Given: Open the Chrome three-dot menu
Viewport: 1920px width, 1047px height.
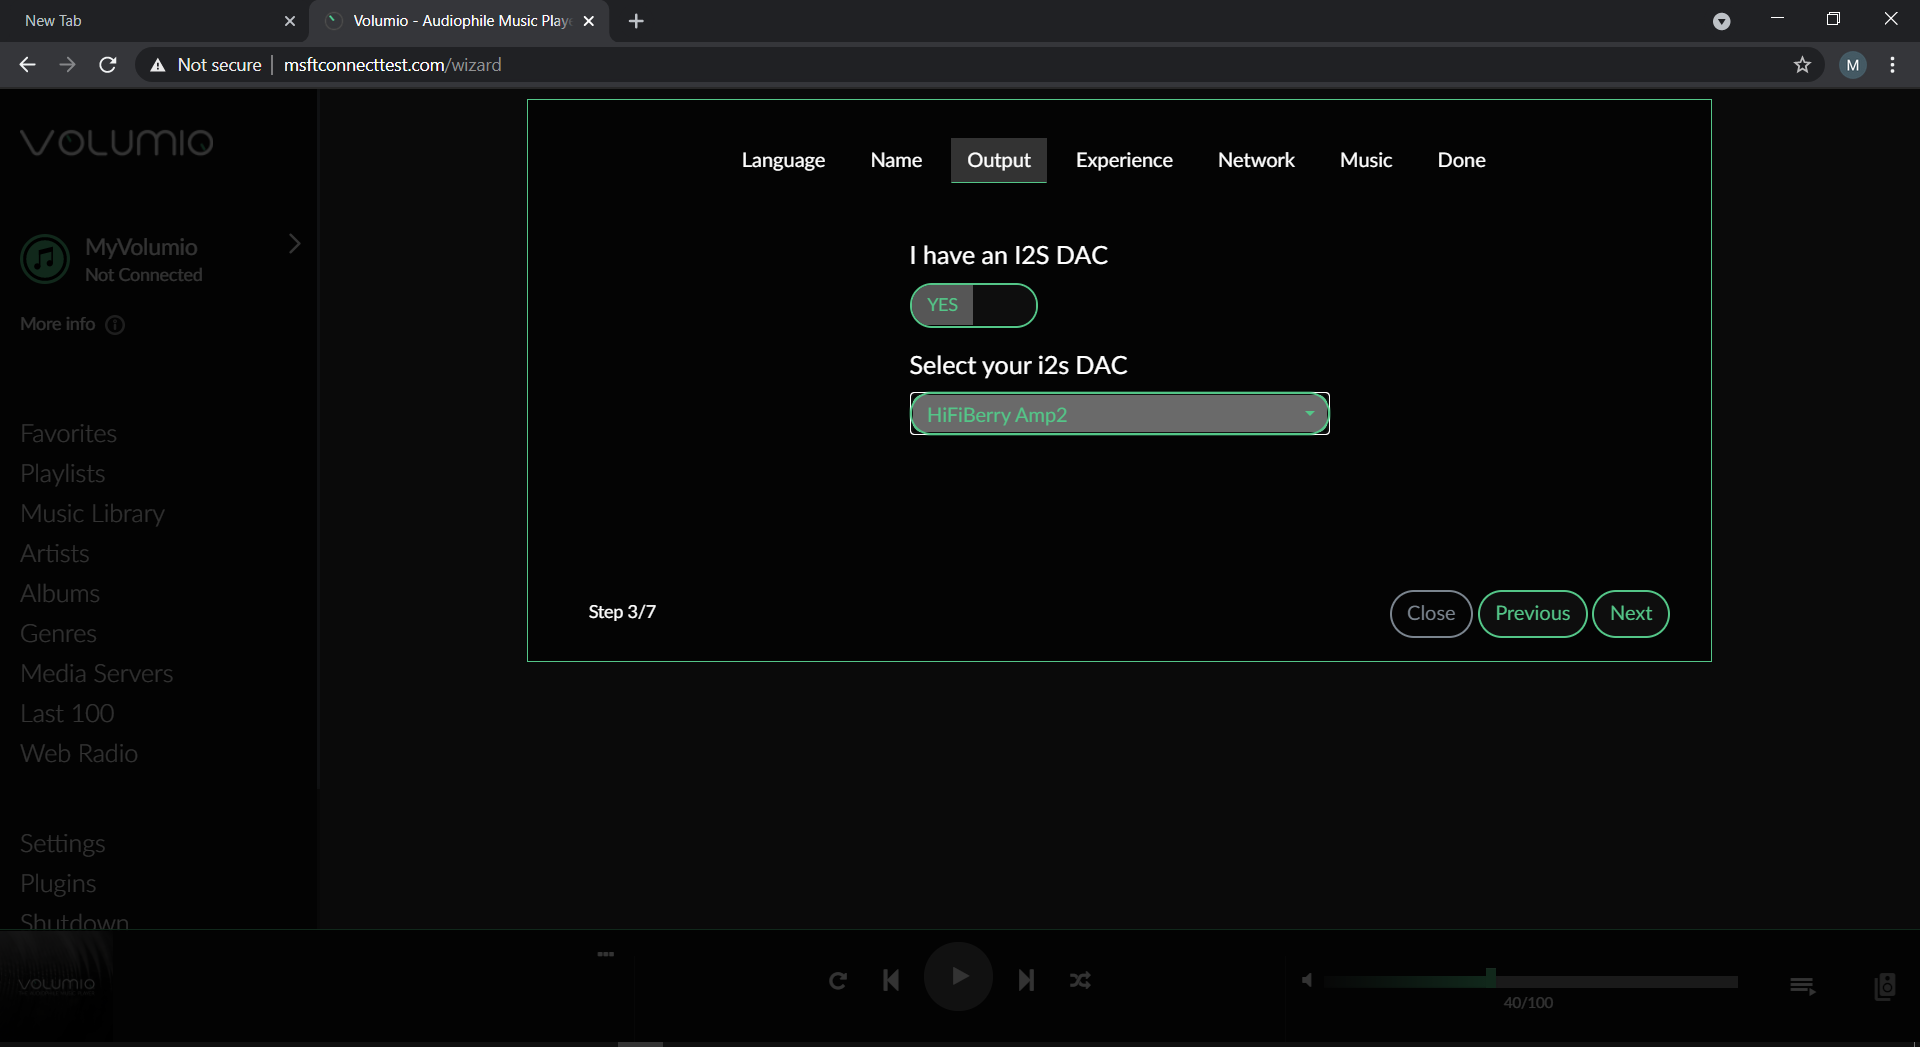Looking at the screenshot, I should click(1892, 65).
